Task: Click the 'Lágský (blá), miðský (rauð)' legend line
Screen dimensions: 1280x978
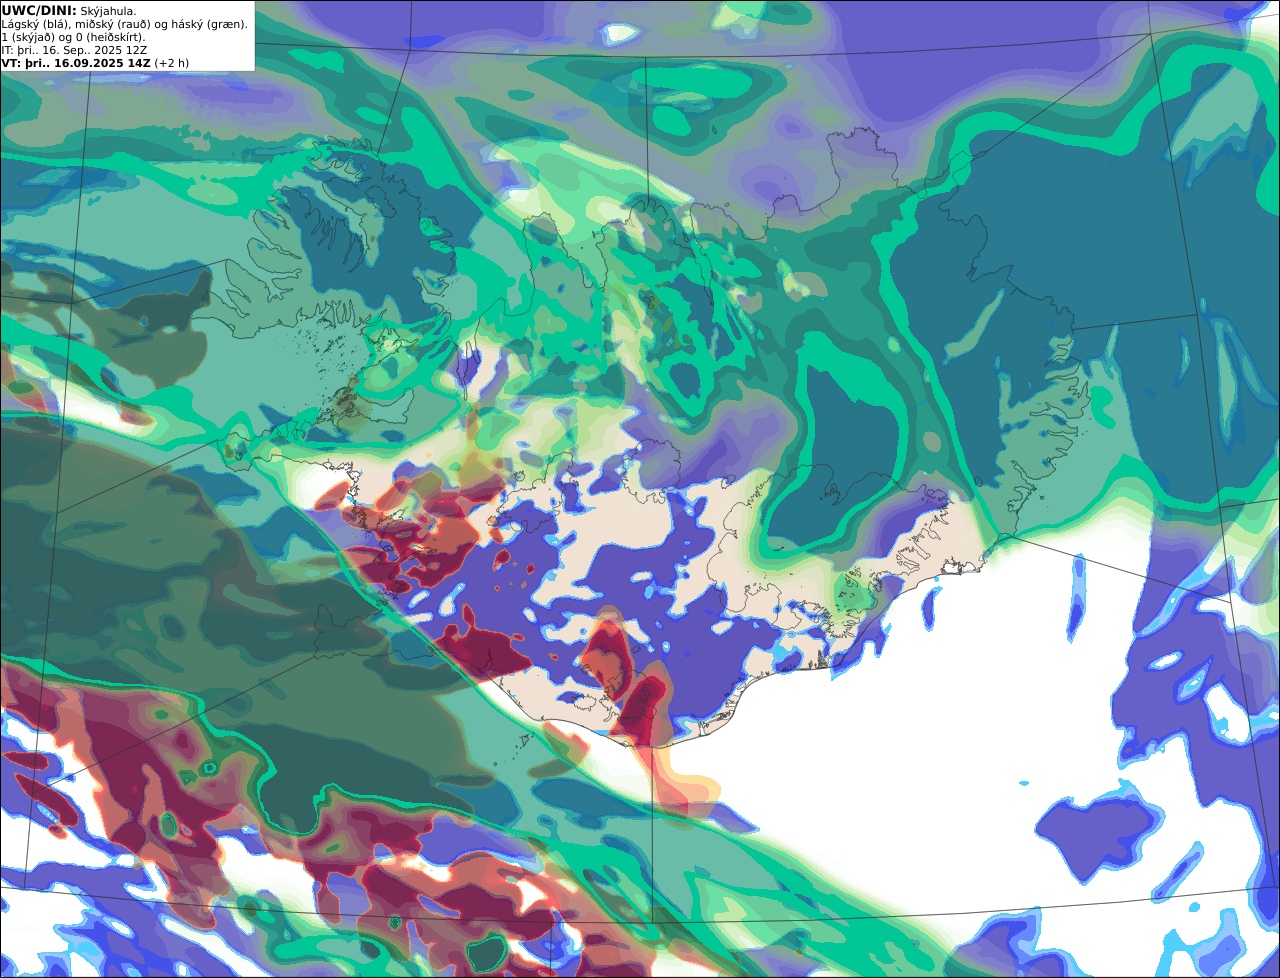Action: pos(125,24)
